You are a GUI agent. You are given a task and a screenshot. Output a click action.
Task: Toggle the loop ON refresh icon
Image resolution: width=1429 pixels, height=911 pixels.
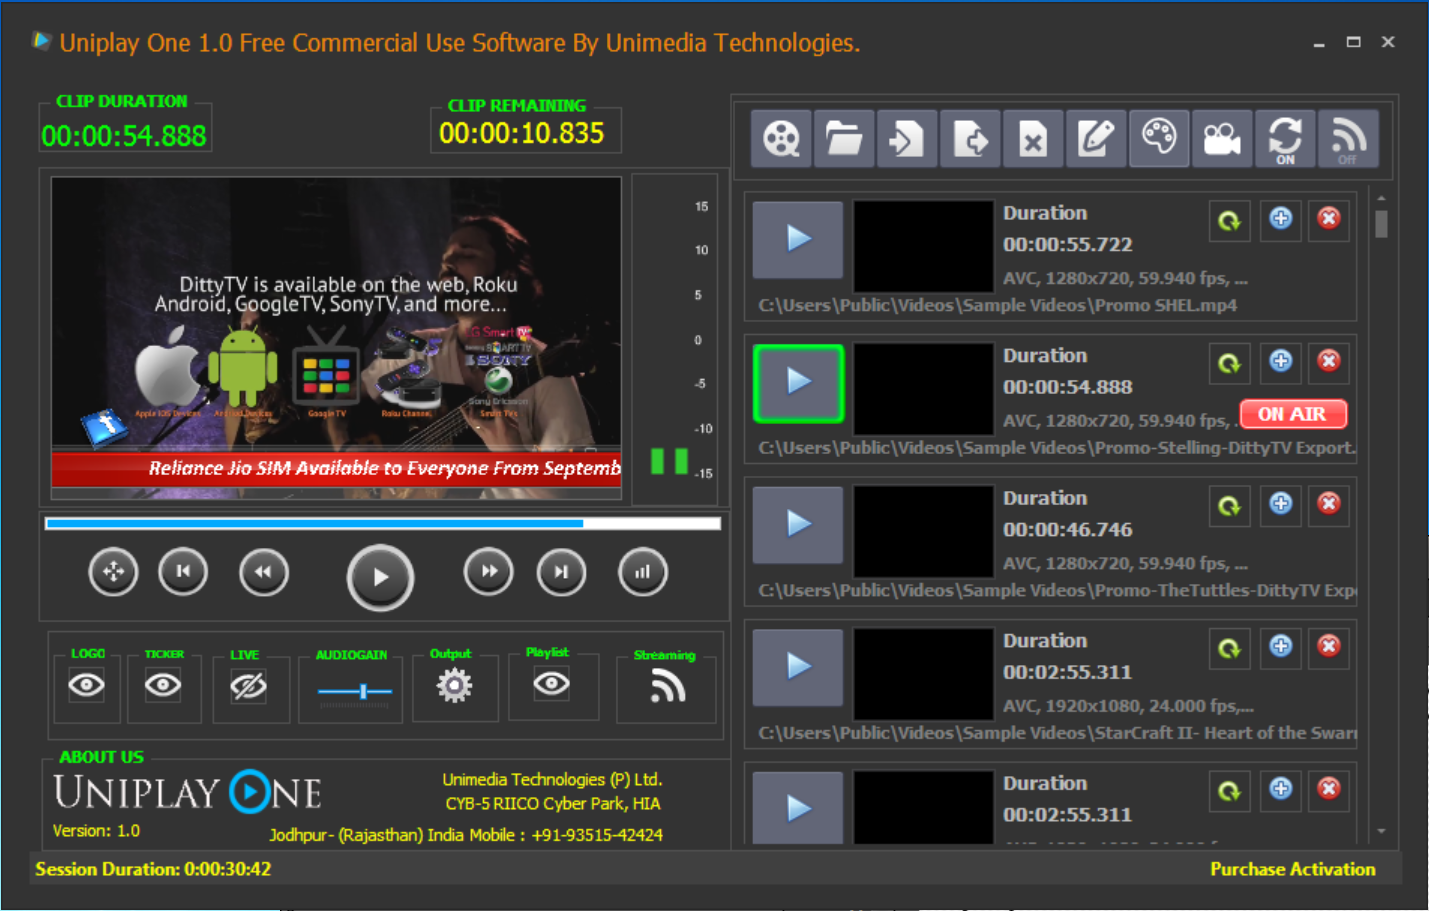[1285, 138]
